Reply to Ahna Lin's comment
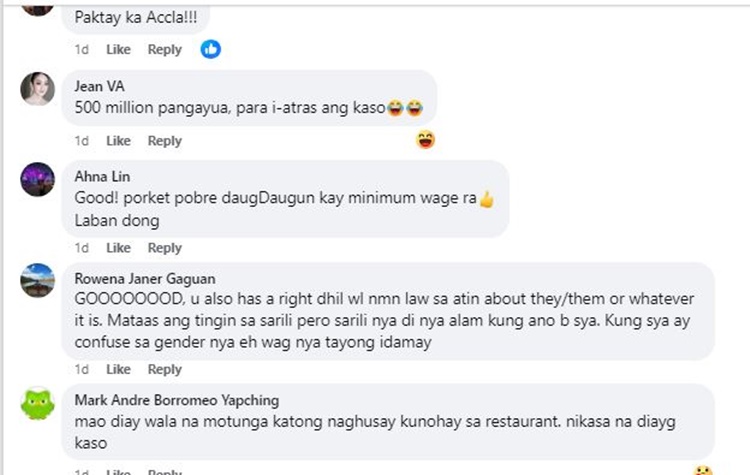Viewport: 750px width, 475px height. coord(164,248)
